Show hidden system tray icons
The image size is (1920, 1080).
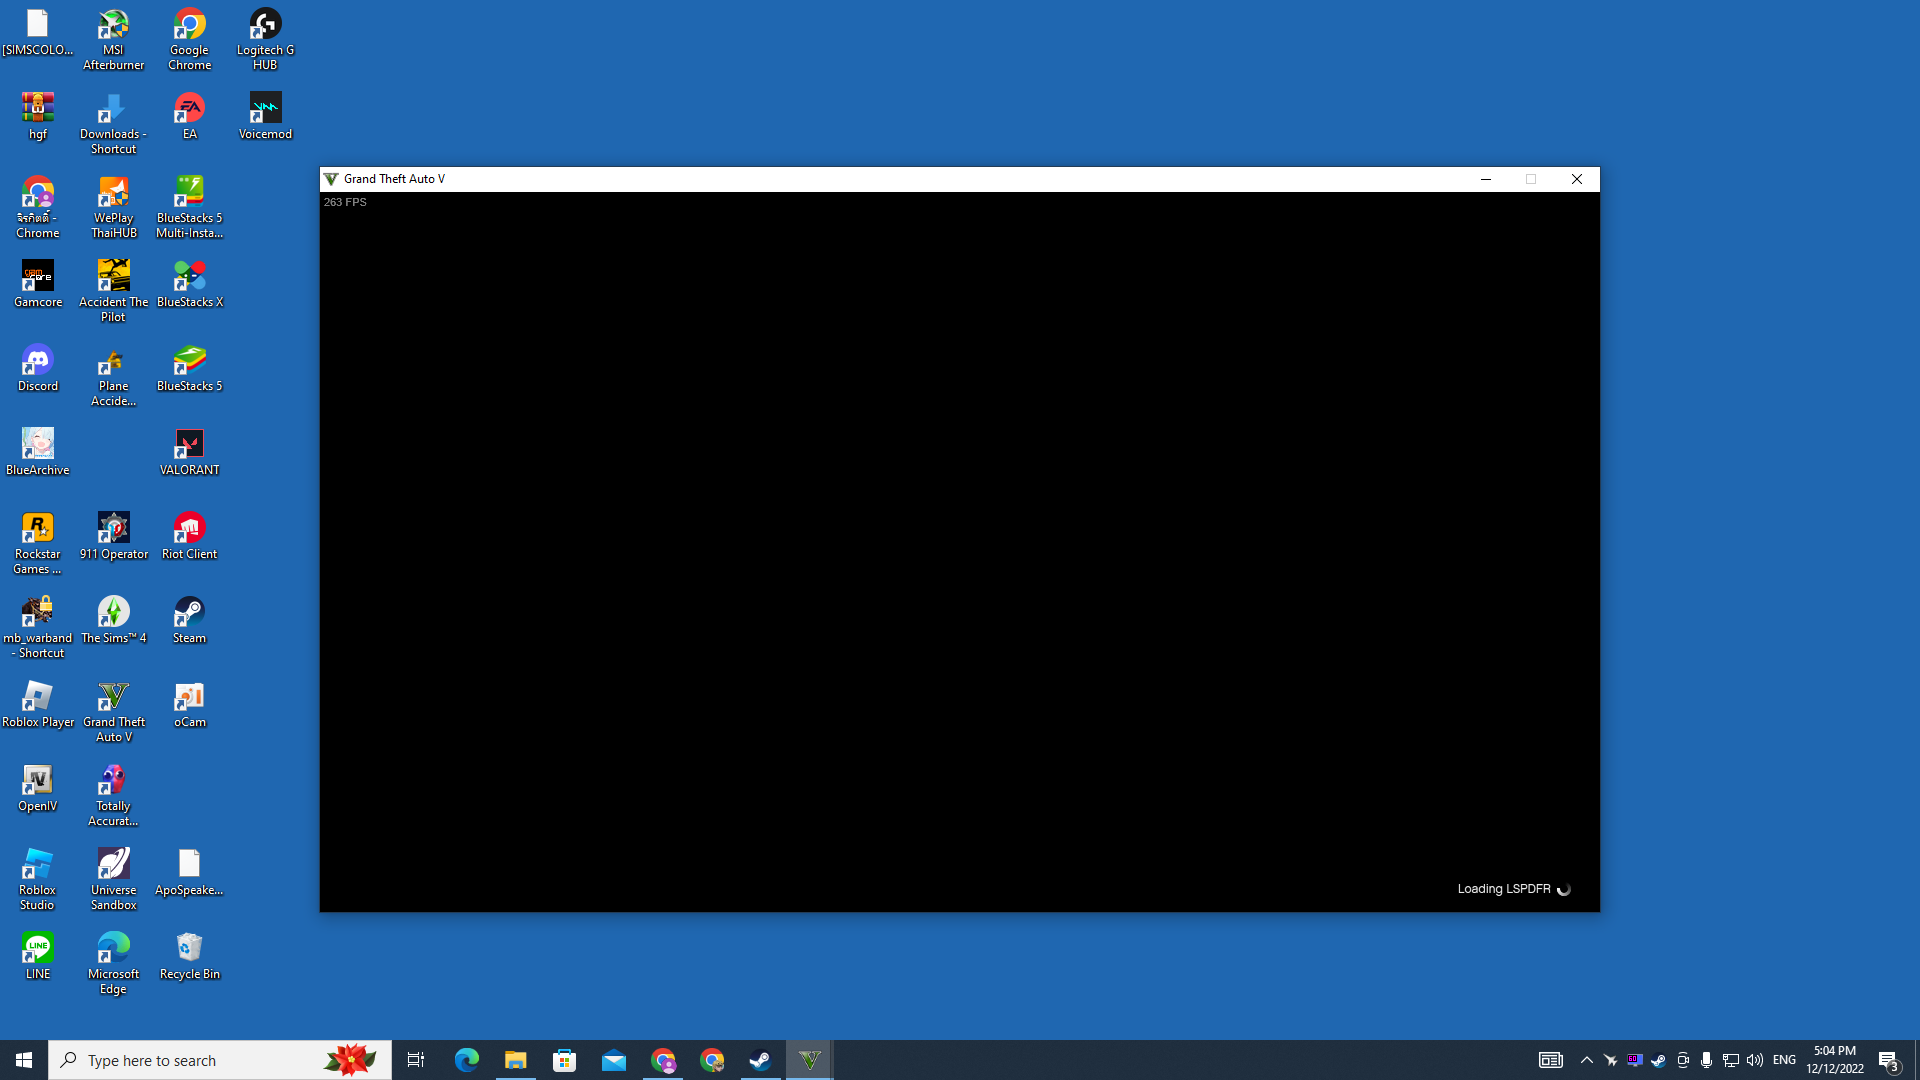1586,1060
